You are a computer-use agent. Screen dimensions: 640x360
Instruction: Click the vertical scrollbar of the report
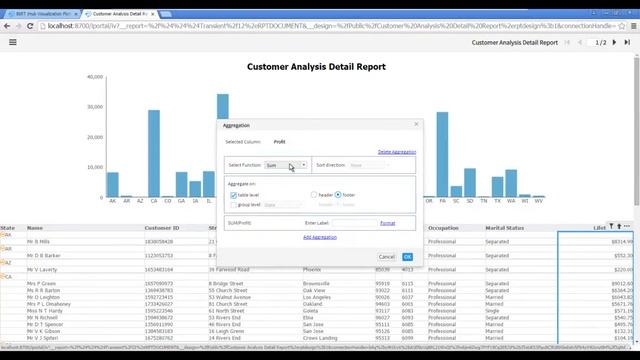636,131
